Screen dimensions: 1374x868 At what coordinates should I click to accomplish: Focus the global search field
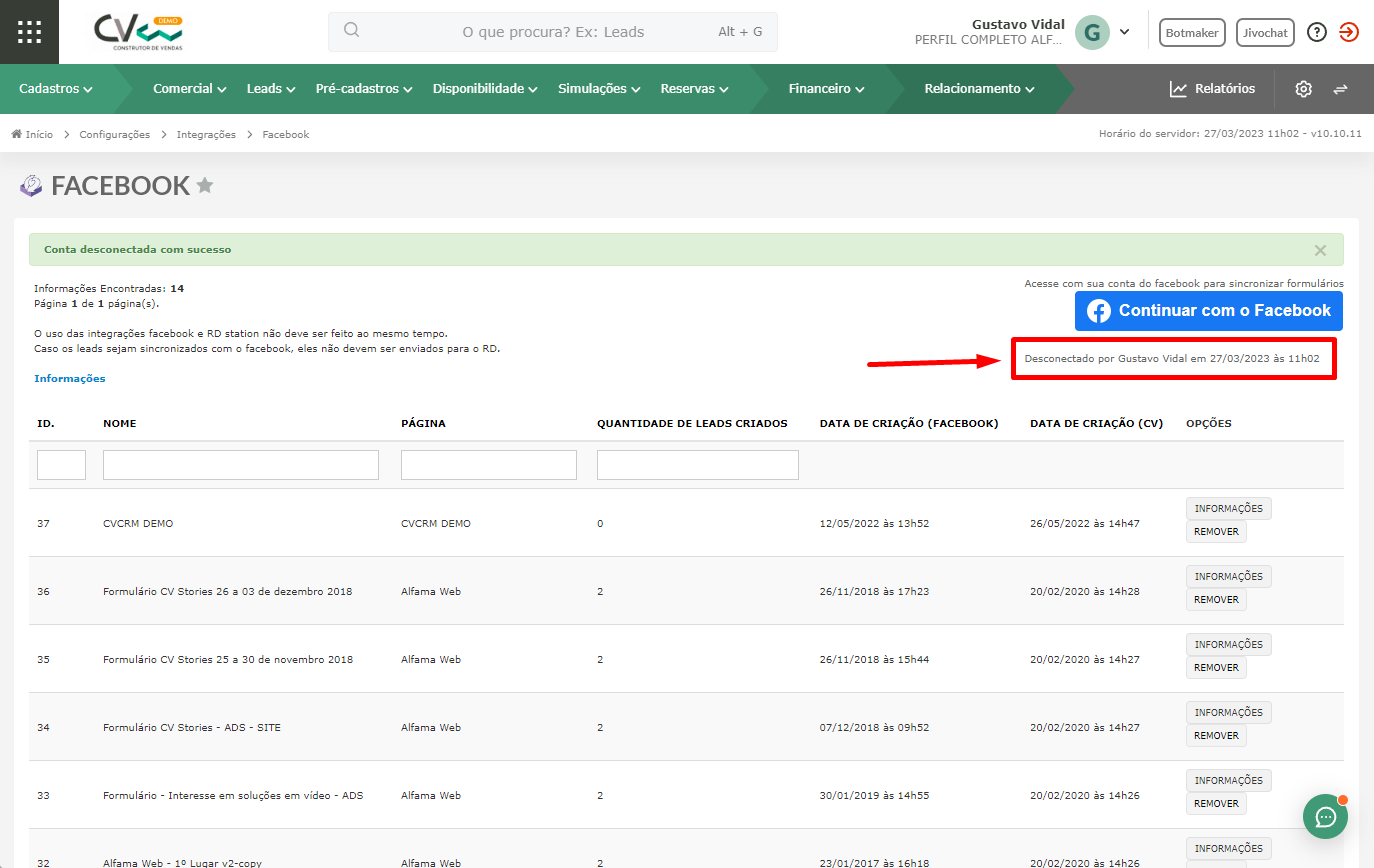pyautogui.click(x=553, y=32)
